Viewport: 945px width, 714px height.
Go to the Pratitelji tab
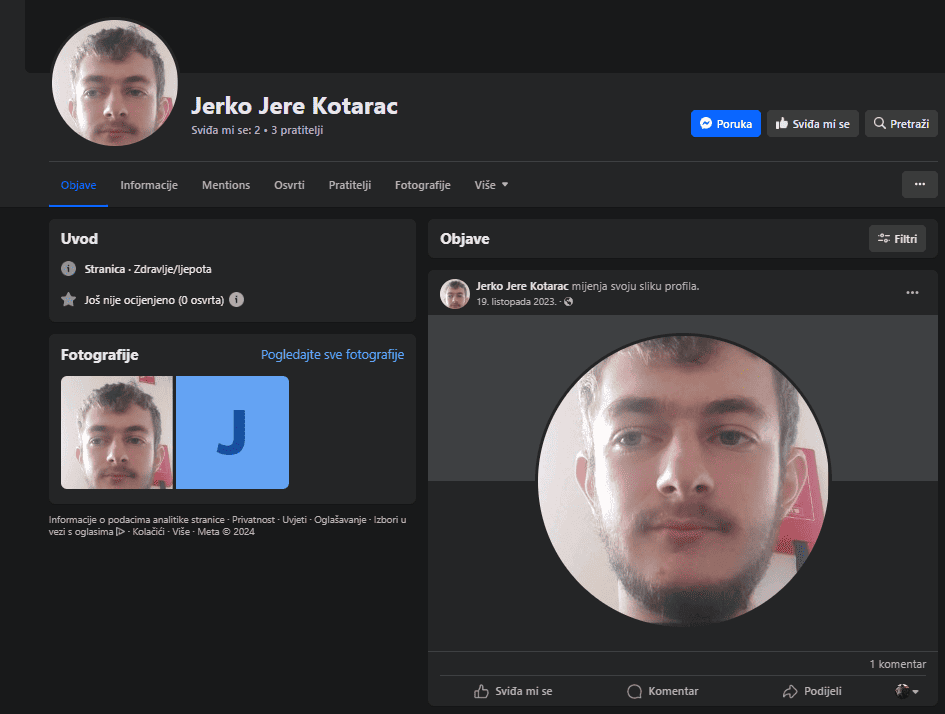[x=350, y=185]
